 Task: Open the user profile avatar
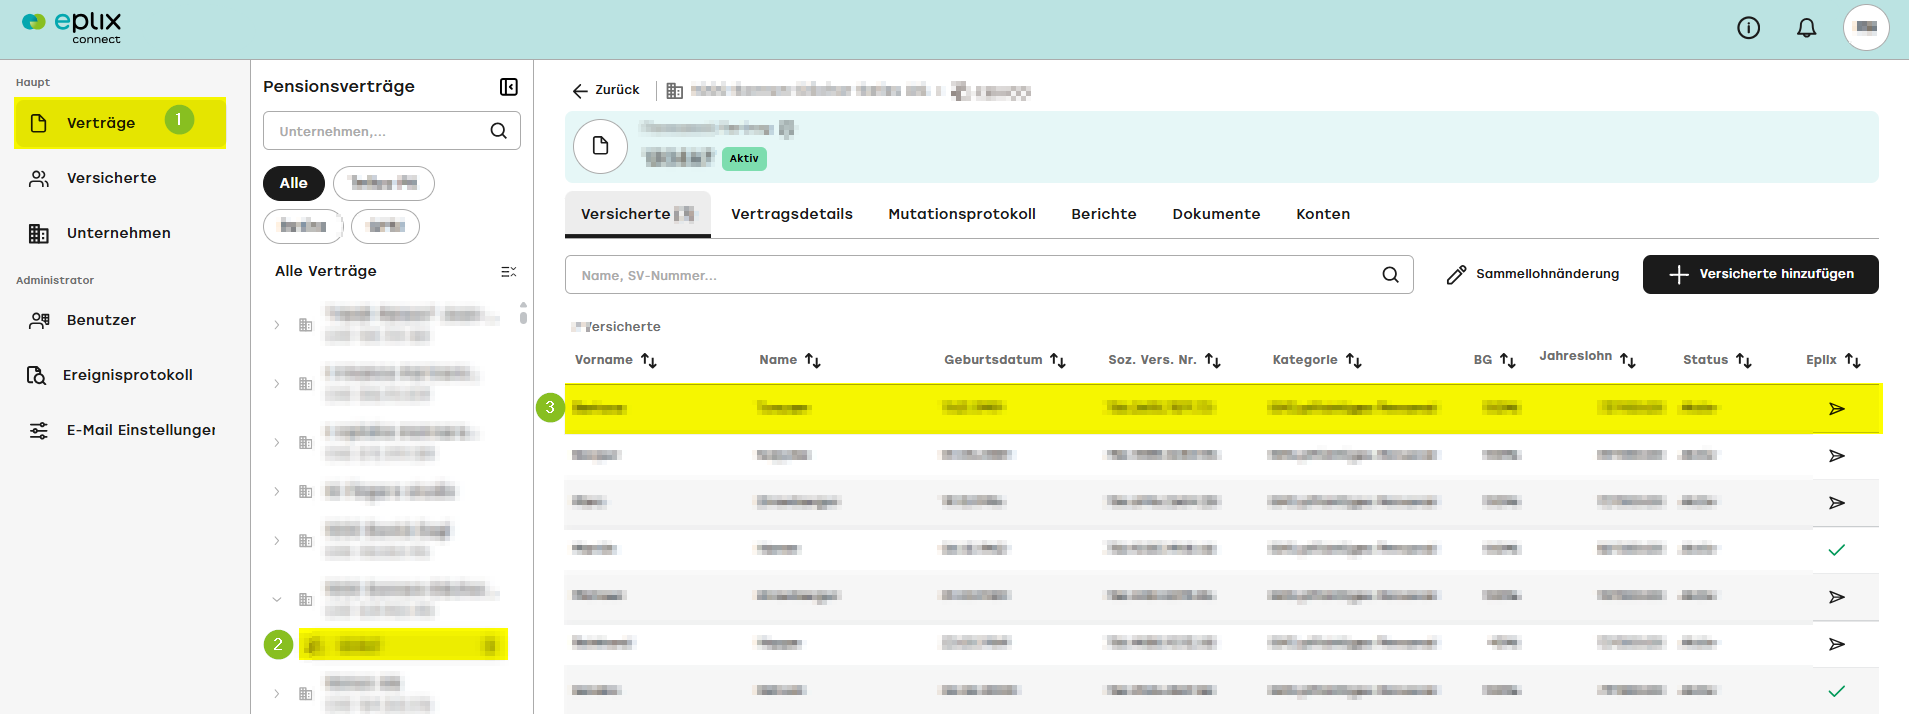tap(1866, 27)
